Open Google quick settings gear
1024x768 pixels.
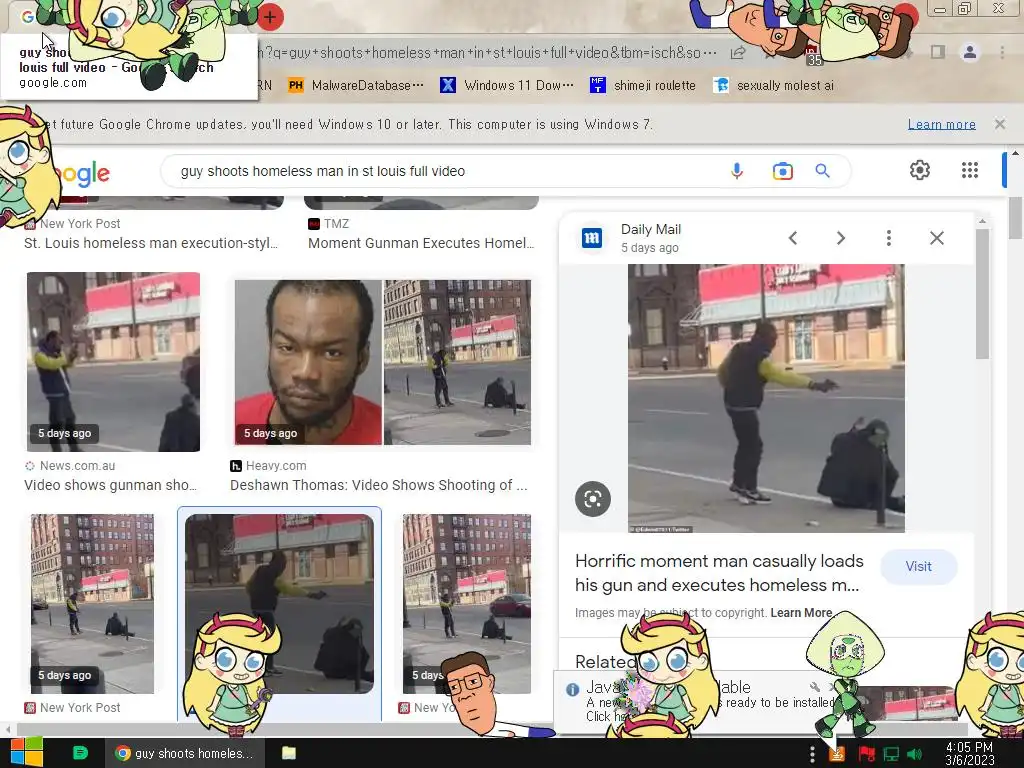920,170
